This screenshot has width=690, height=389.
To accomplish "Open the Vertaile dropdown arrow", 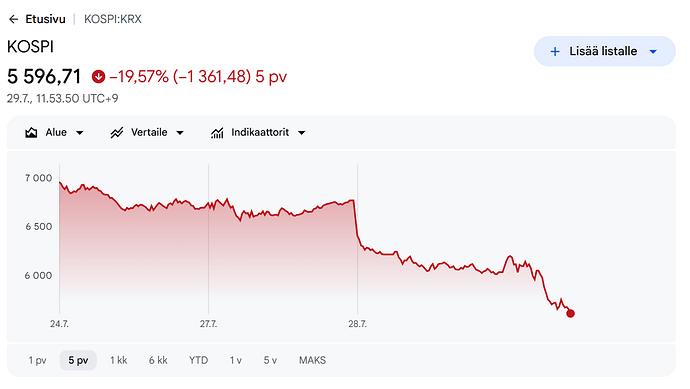I will click(x=180, y=133).
